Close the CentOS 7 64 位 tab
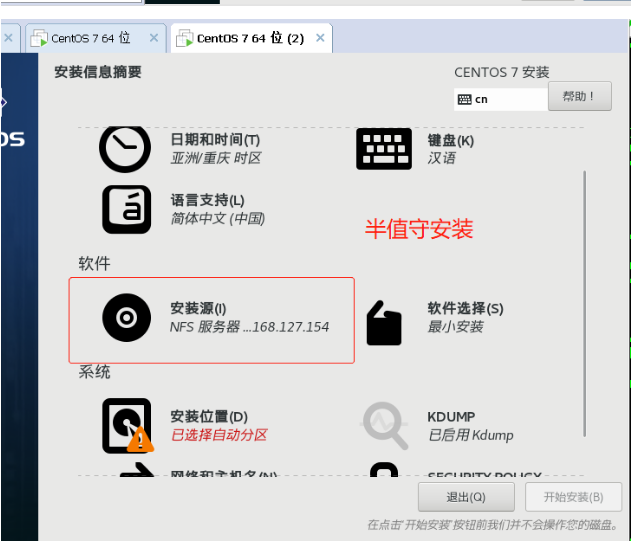 pyautogui.click(x=154, y=38)
